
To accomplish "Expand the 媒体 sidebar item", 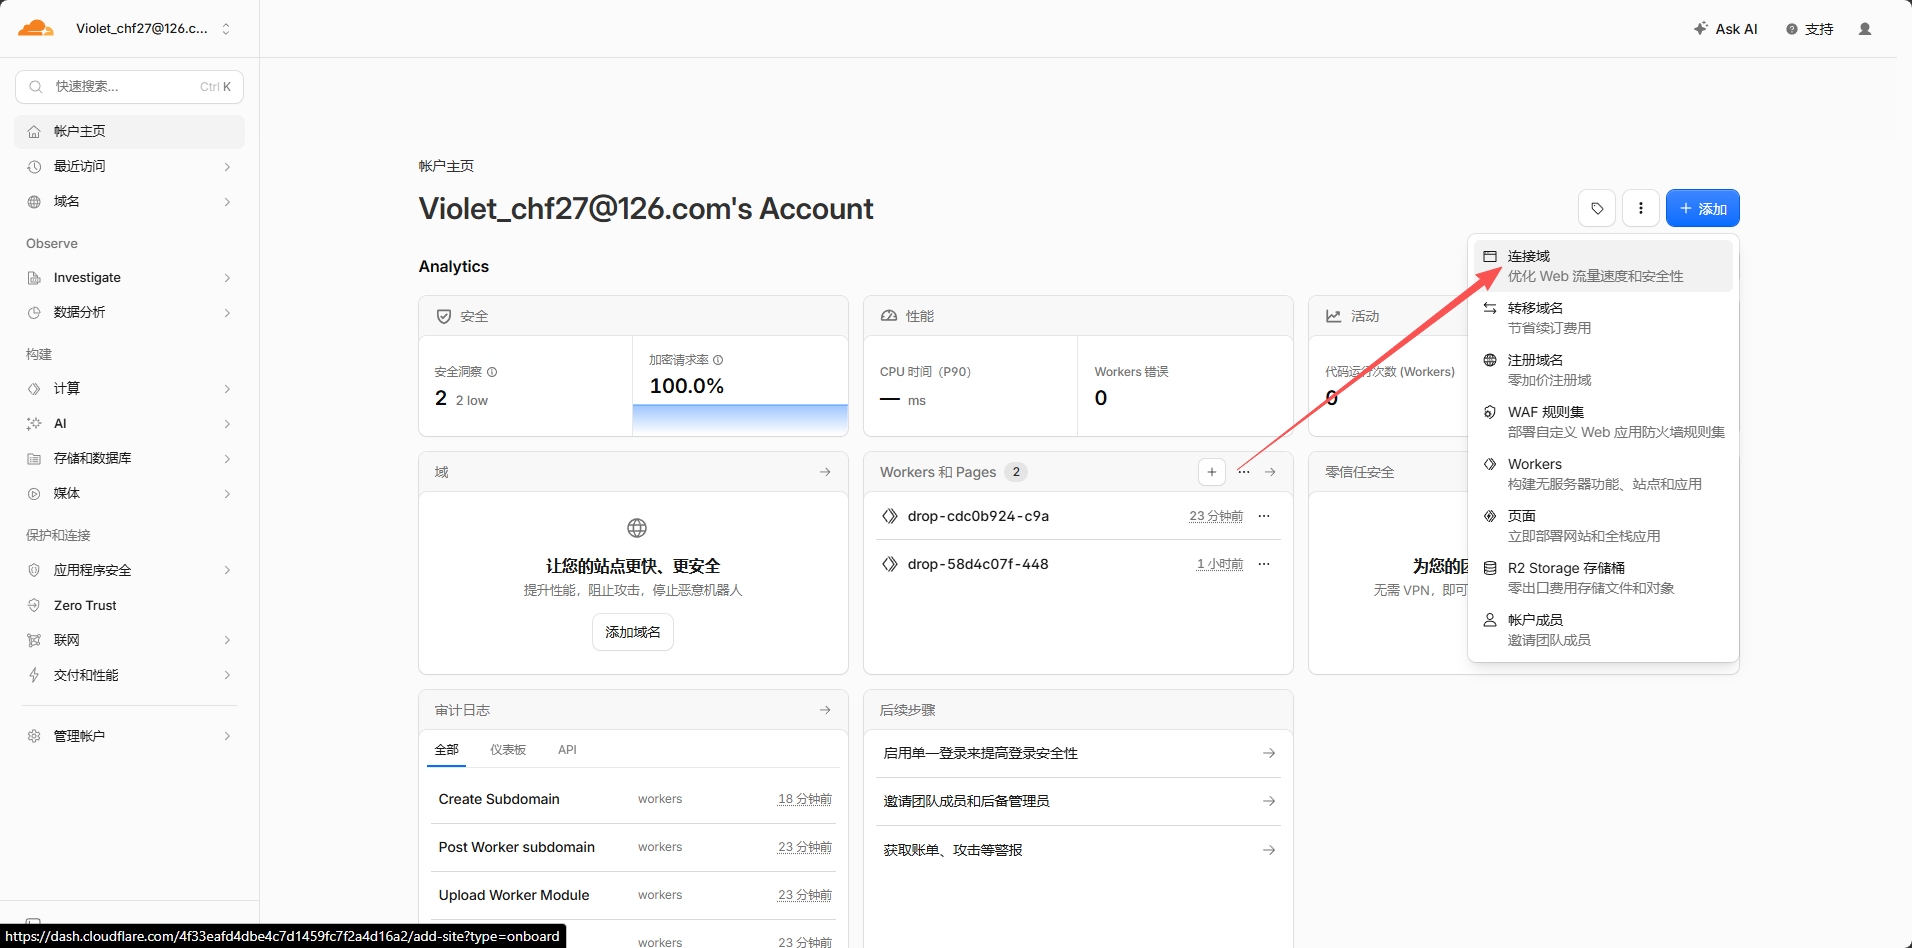I will tap(129, 493).
